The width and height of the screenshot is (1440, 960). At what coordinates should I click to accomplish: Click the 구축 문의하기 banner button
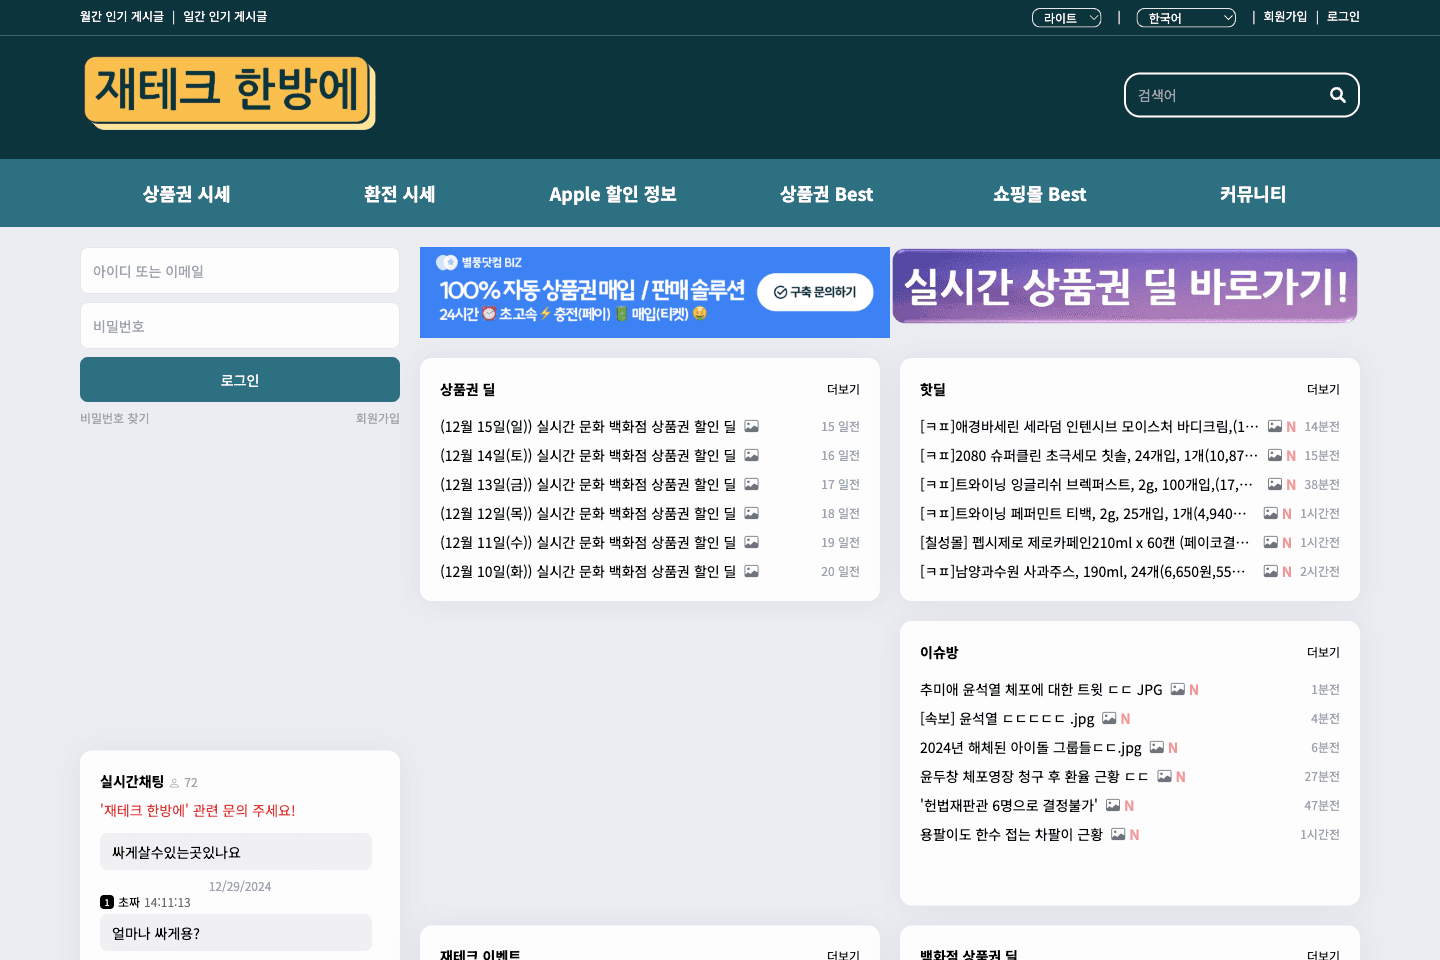click(x=815, y=292)
